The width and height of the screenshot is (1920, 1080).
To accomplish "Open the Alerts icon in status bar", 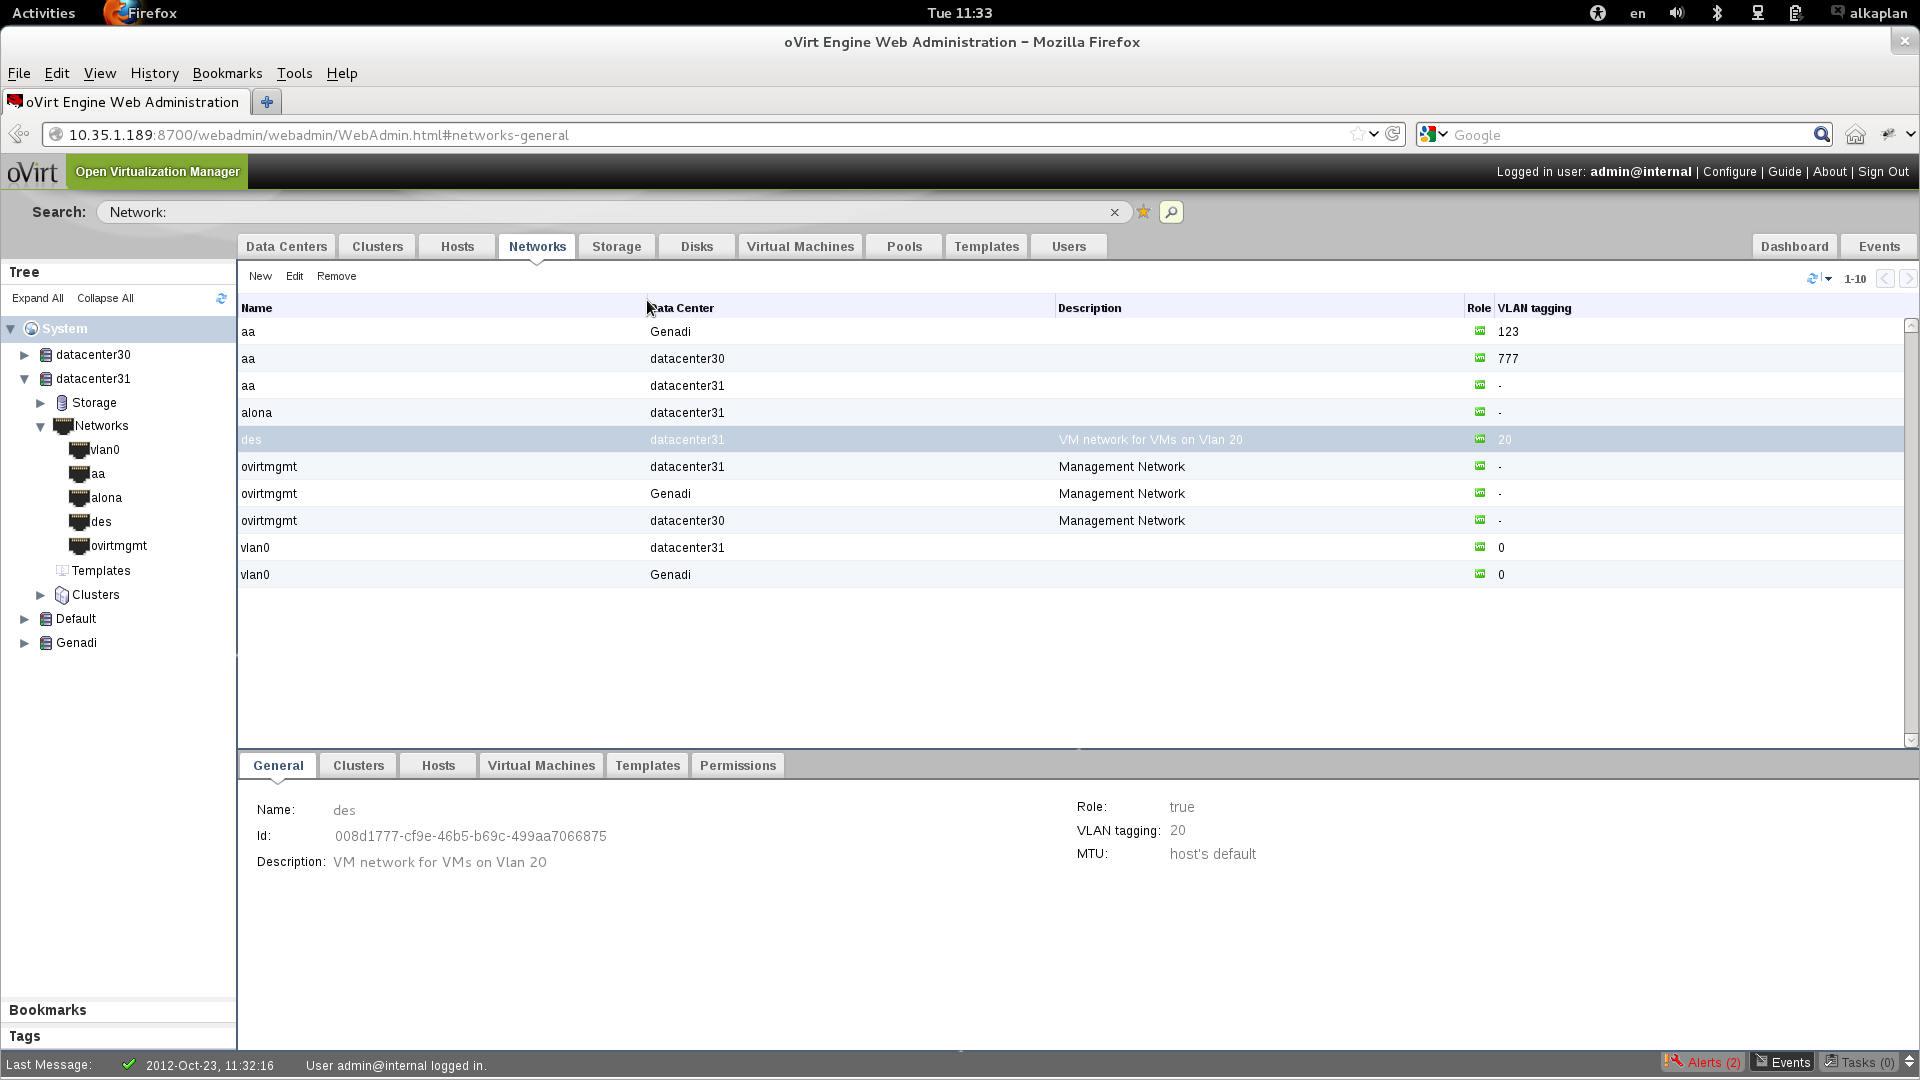I will click(x=1674, y=1062).
